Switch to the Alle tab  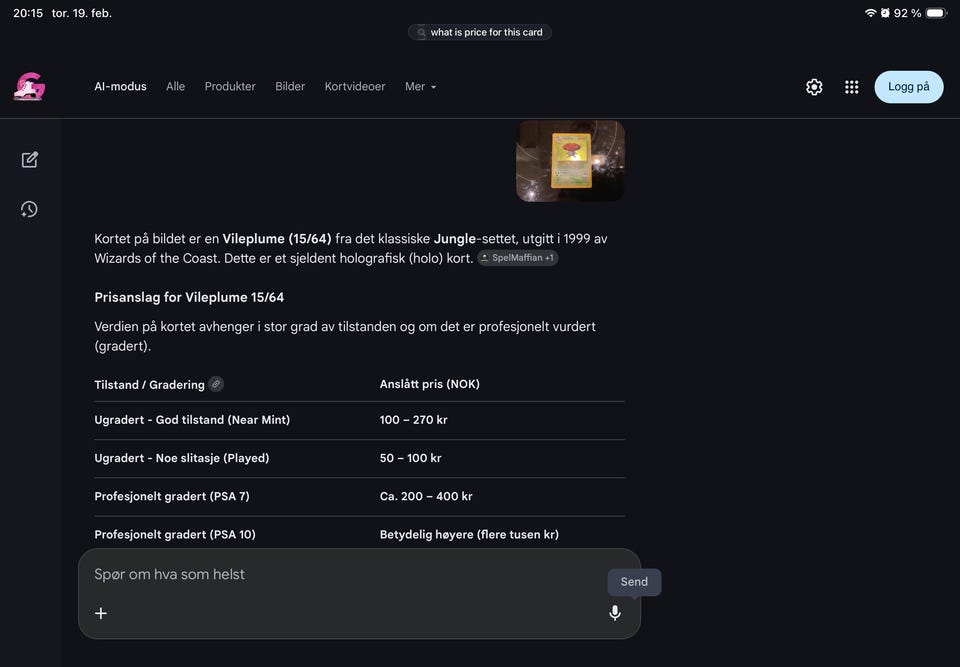pos(176,87)
